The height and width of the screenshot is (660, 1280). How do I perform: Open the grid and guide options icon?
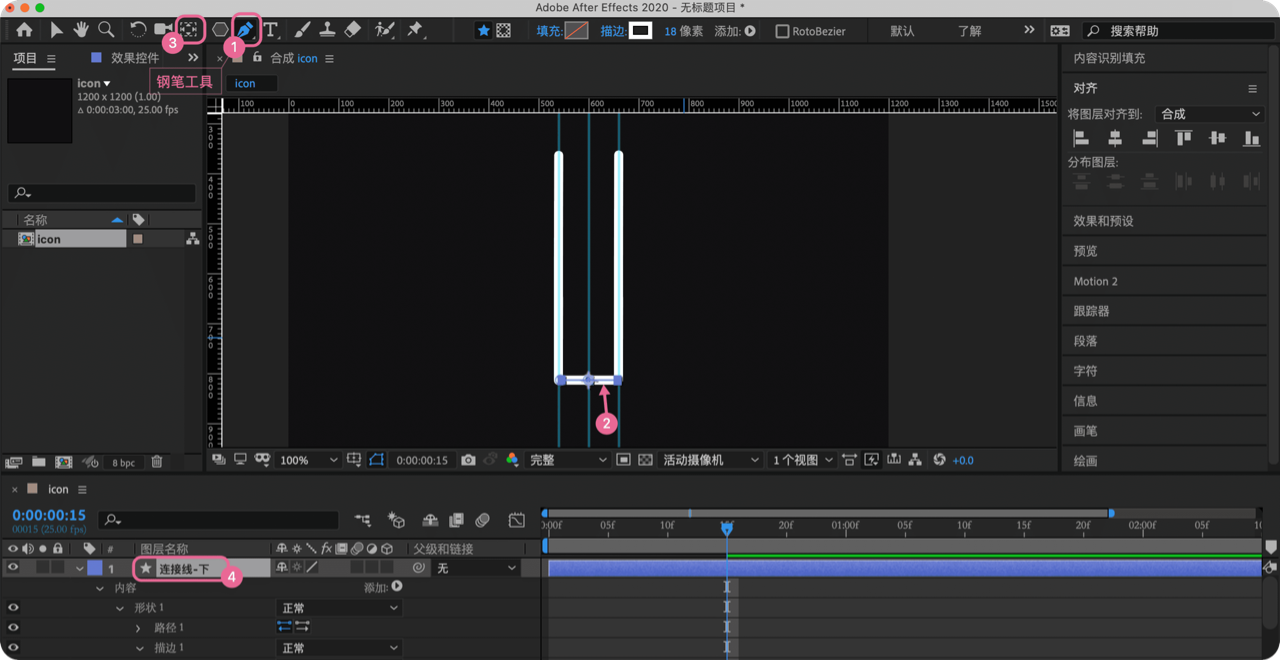[x=354, y=460]
